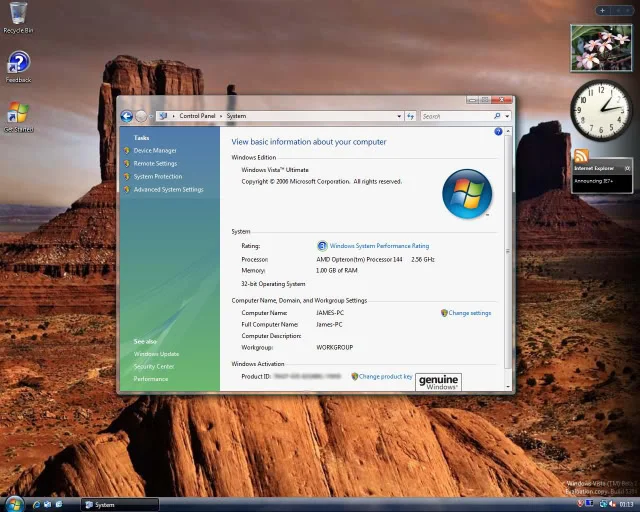Click the taskbar clock showing 01:13
Image resolution: width=640 pixels, height=512 pixels.
click(627, 505)
